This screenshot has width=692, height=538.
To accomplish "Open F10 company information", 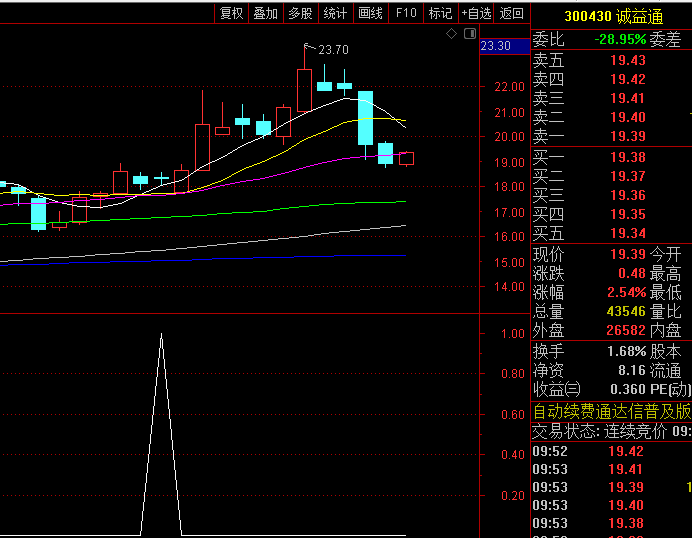I will [405, 13].
